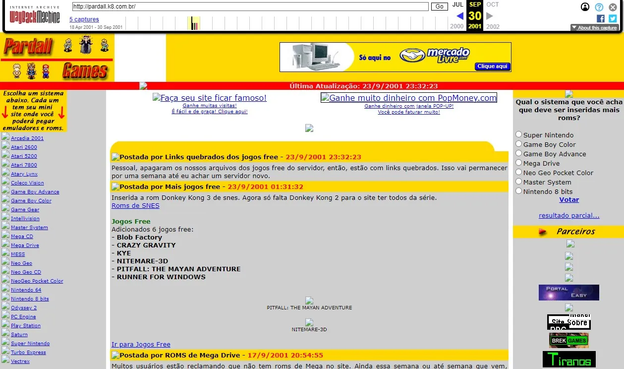
Task: Click the Facebook share icon
Action: (x=601, y=18)
